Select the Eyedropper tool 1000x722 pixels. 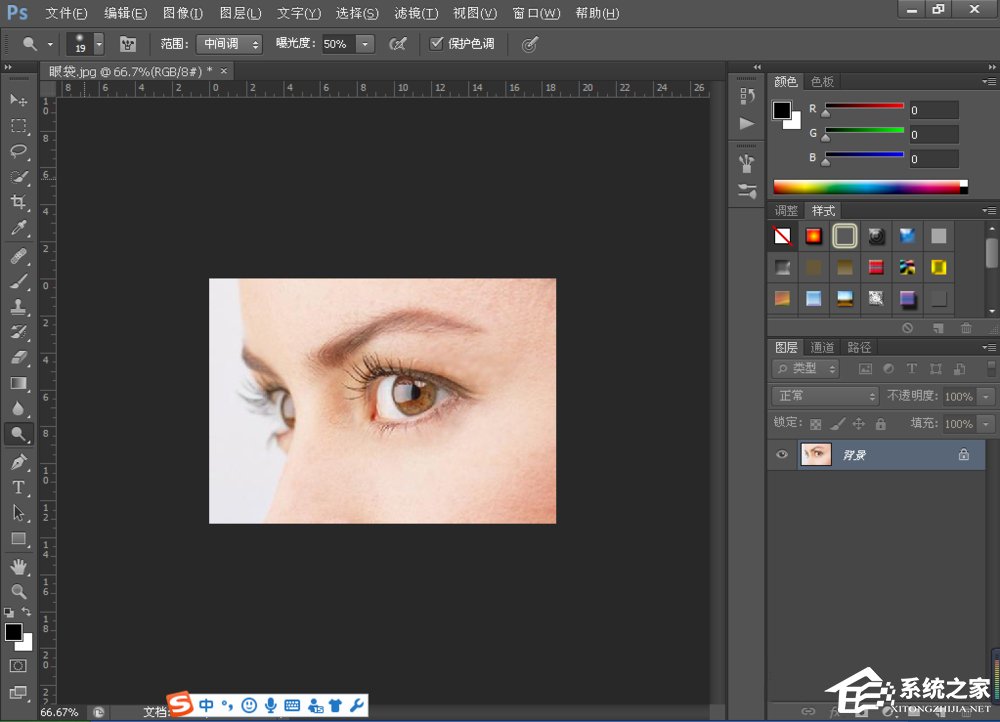19,229
